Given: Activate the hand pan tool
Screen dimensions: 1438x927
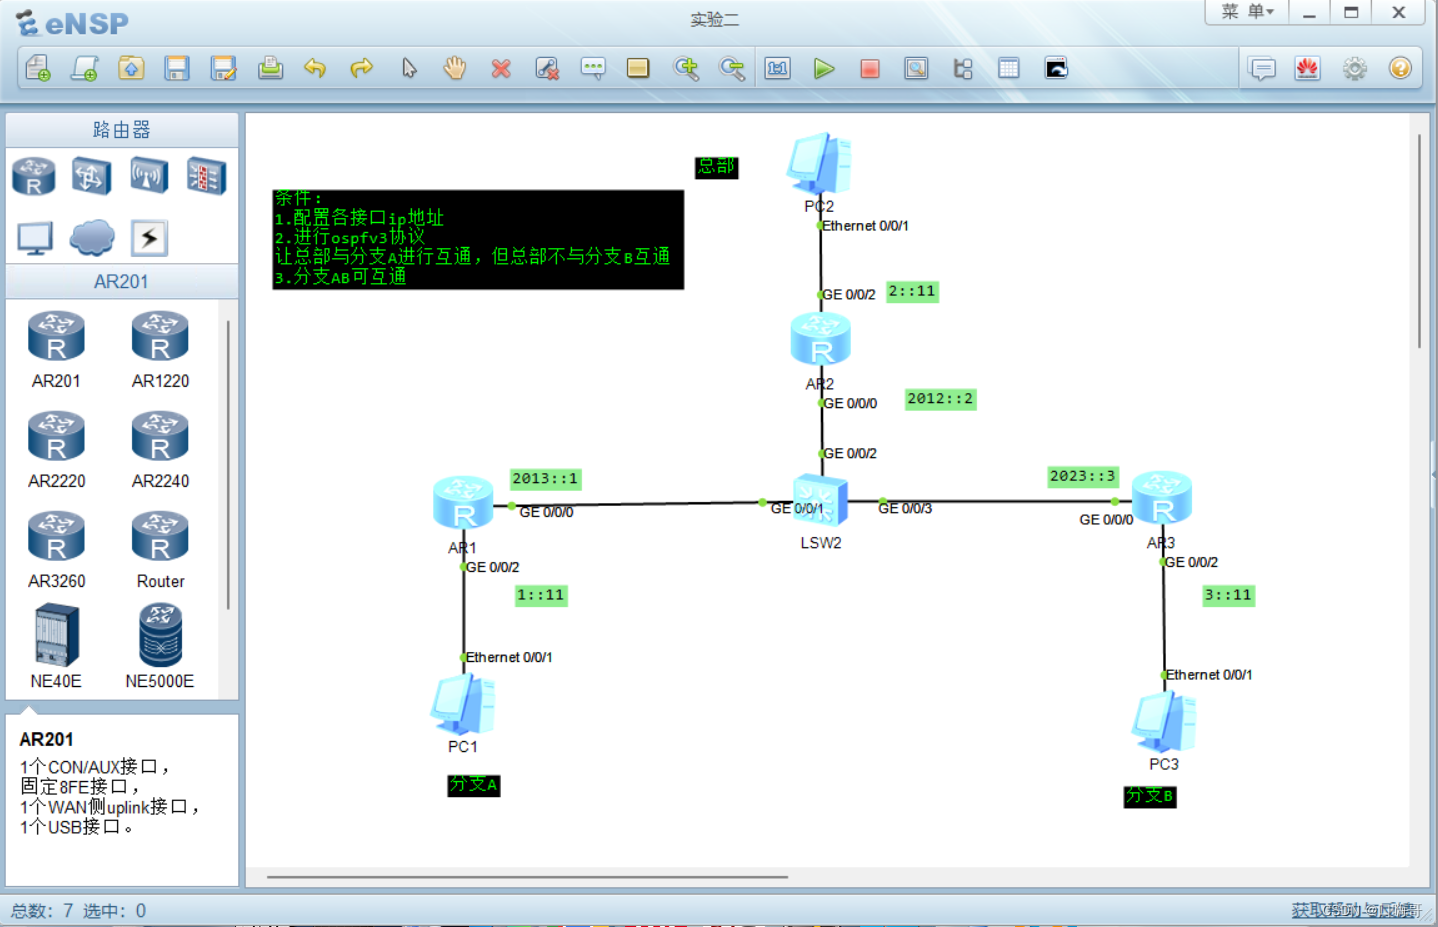Looking at the screenshot, I should [455, 68].
